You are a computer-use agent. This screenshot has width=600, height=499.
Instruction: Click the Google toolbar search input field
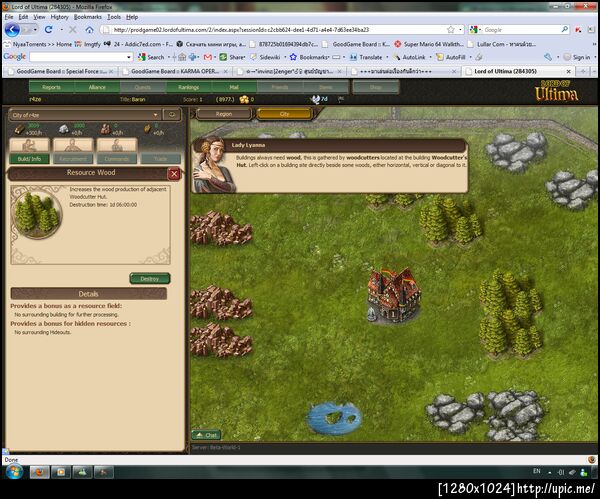[x=78, y=57]
